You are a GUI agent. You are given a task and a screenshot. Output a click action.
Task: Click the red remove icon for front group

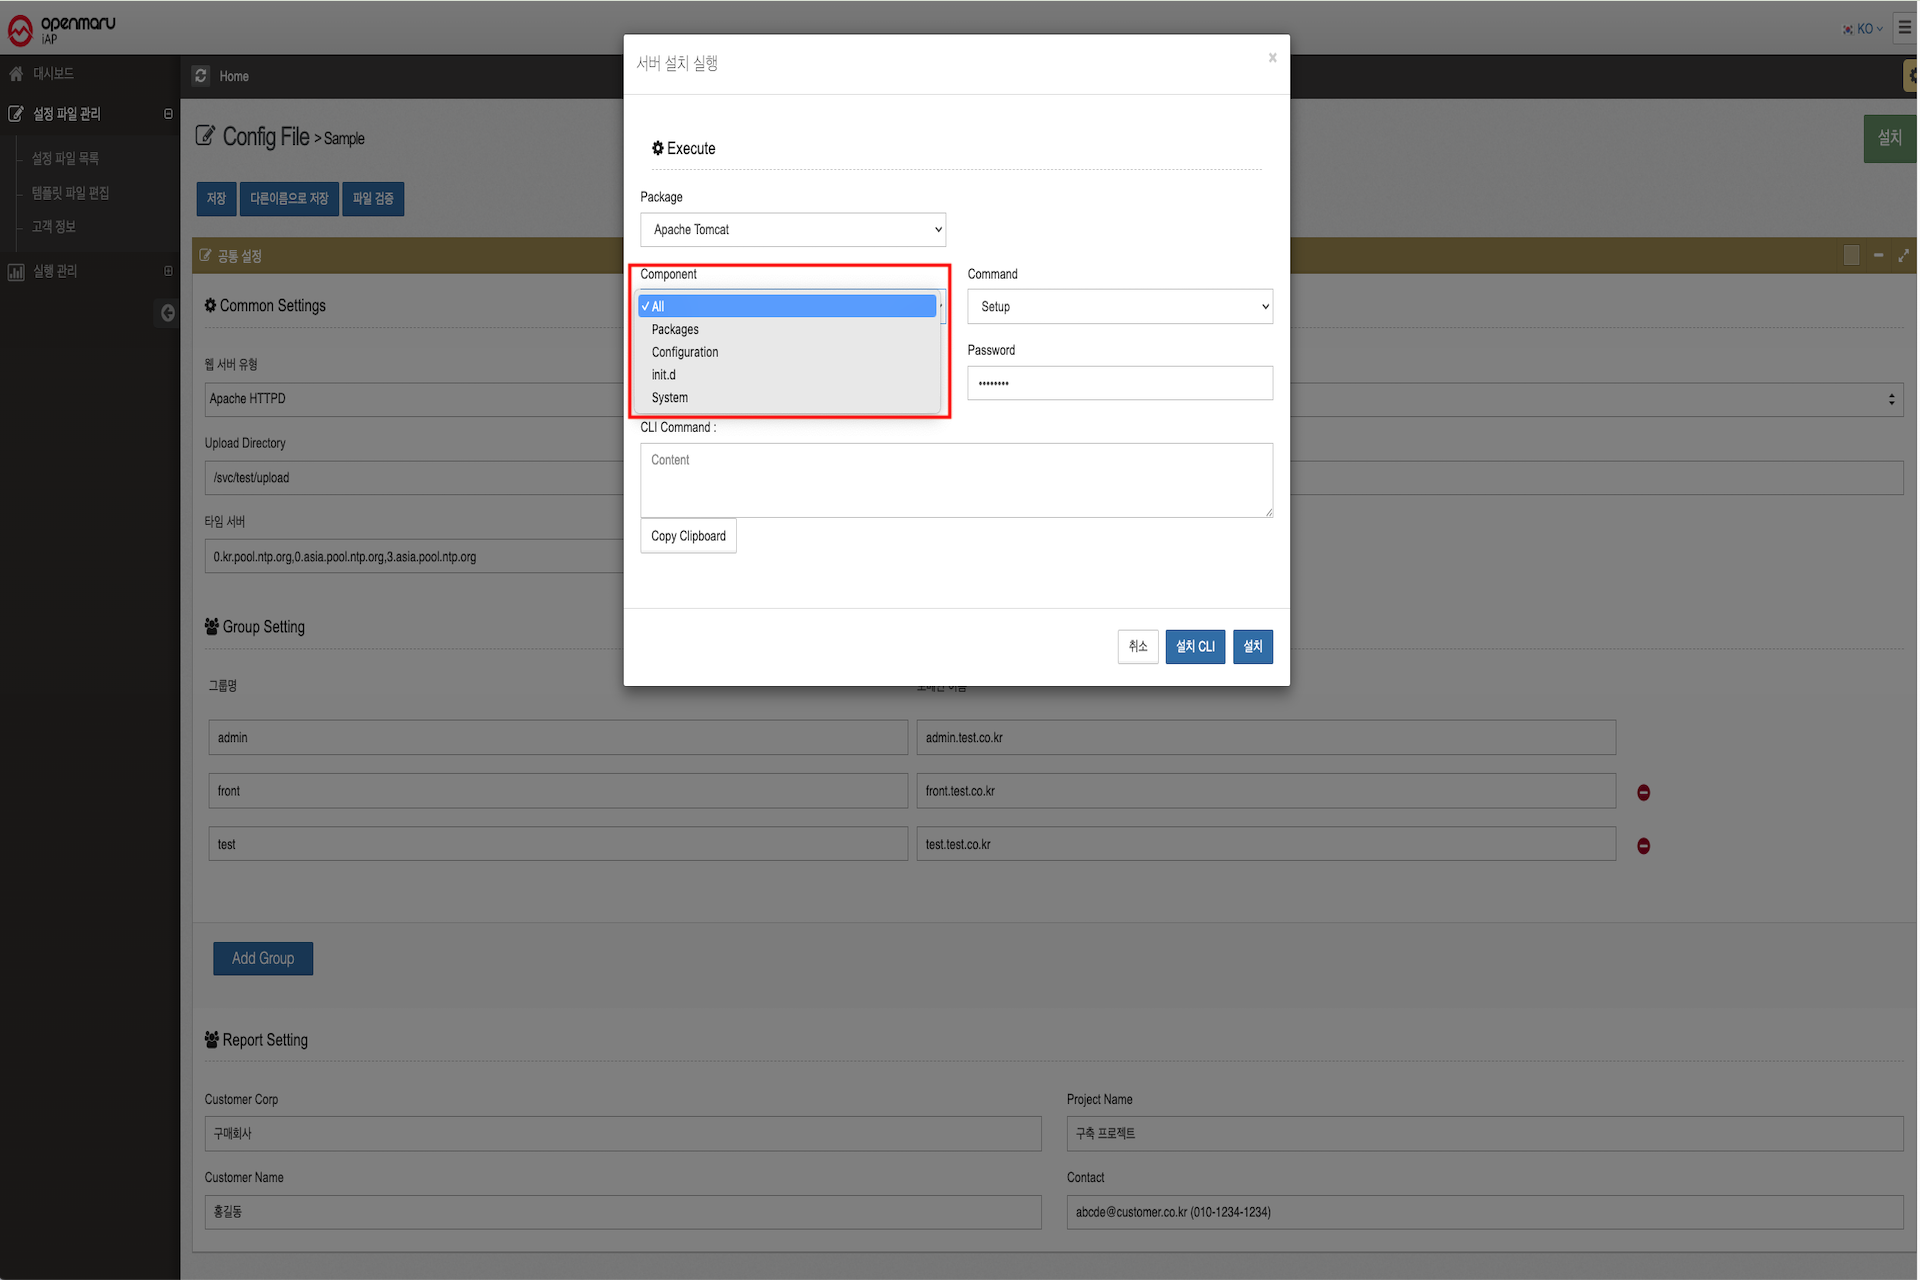pyautogui.click(x=1643, y=792)
